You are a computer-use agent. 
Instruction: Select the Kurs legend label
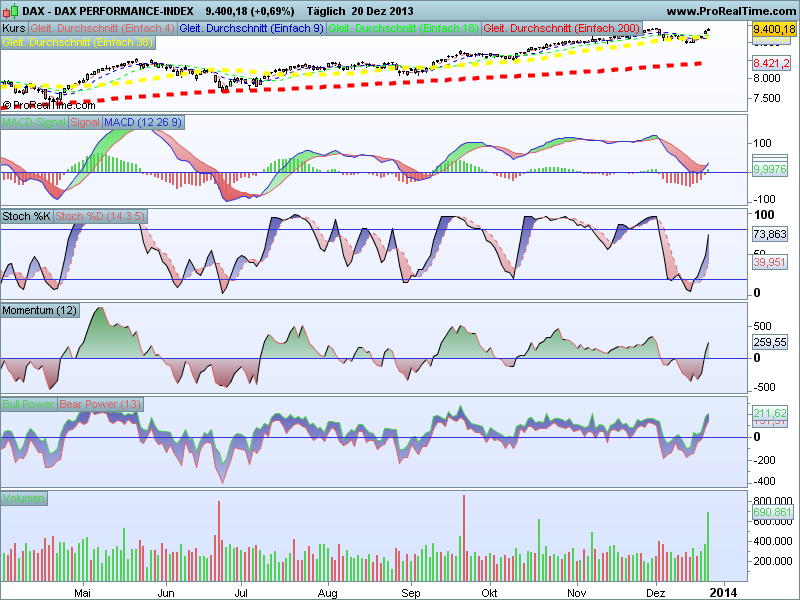coord(14,29)
